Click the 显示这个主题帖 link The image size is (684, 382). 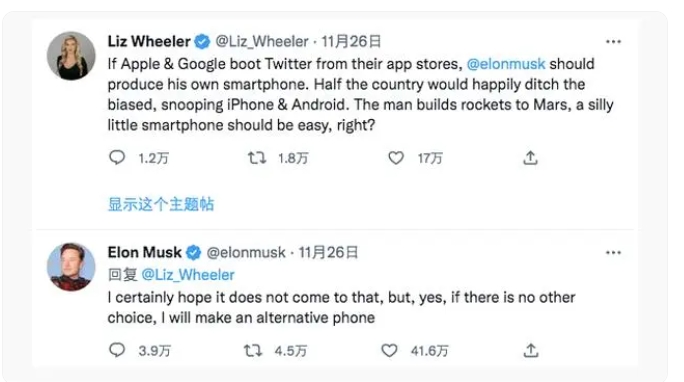pyautogui.click(x=161, y=204)
